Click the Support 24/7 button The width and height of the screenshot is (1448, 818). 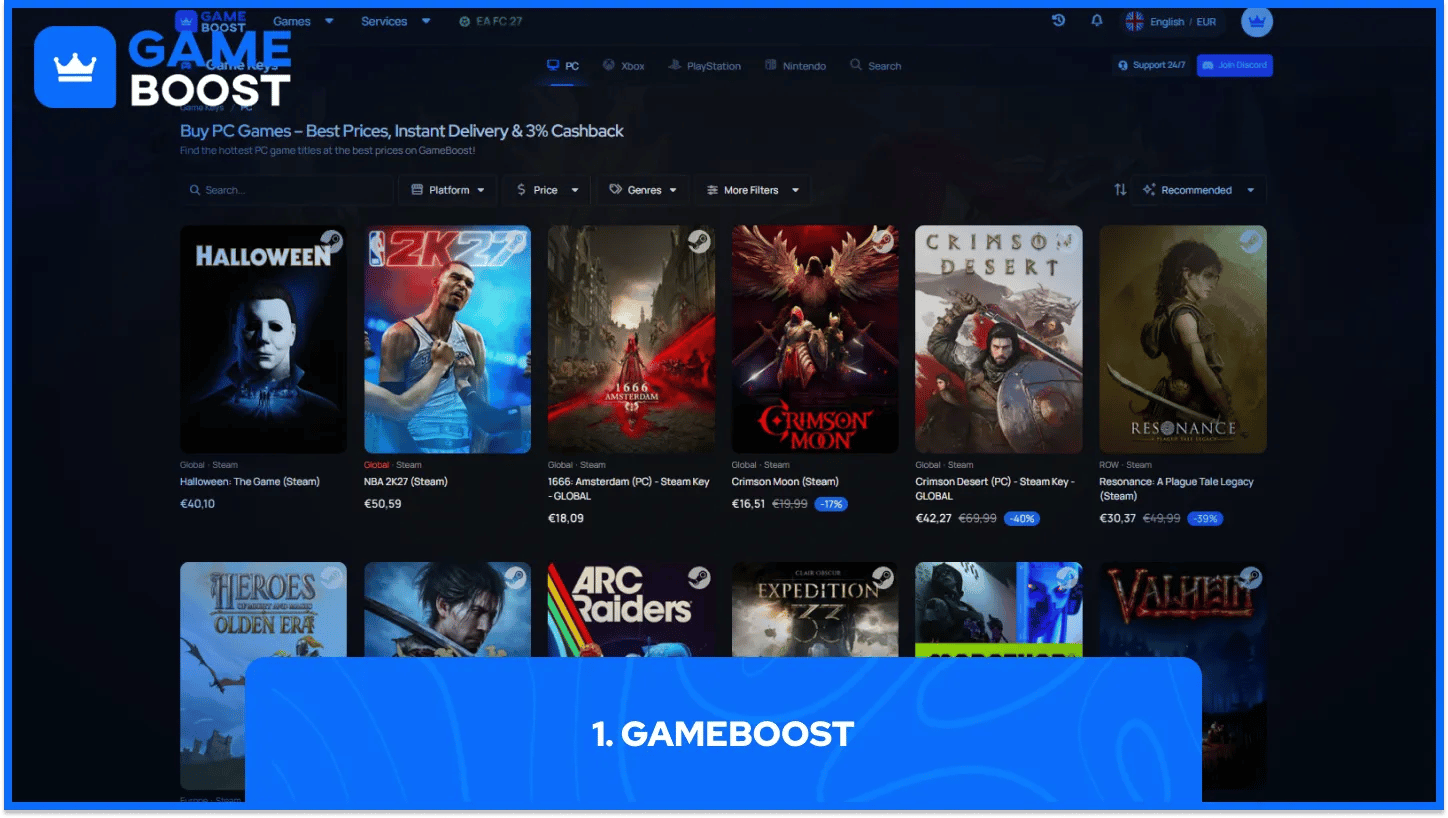[x=1152, y=65]
